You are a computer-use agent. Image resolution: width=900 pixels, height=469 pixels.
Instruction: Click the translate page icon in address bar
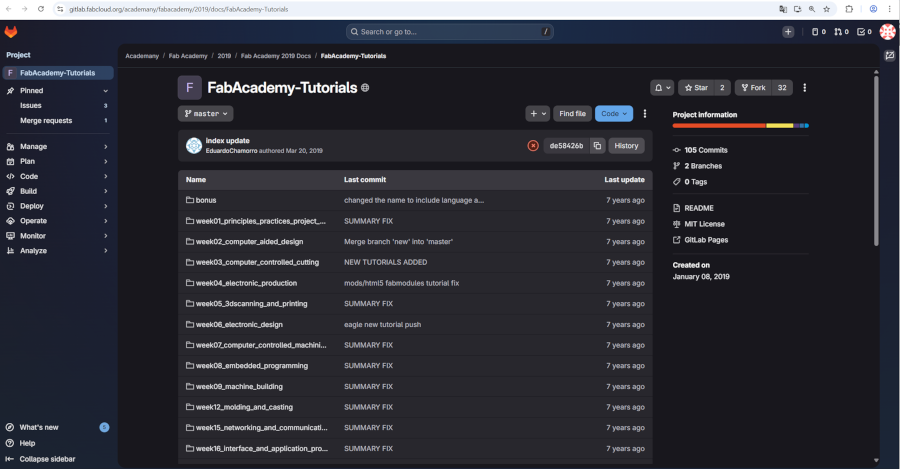[783, 9]
